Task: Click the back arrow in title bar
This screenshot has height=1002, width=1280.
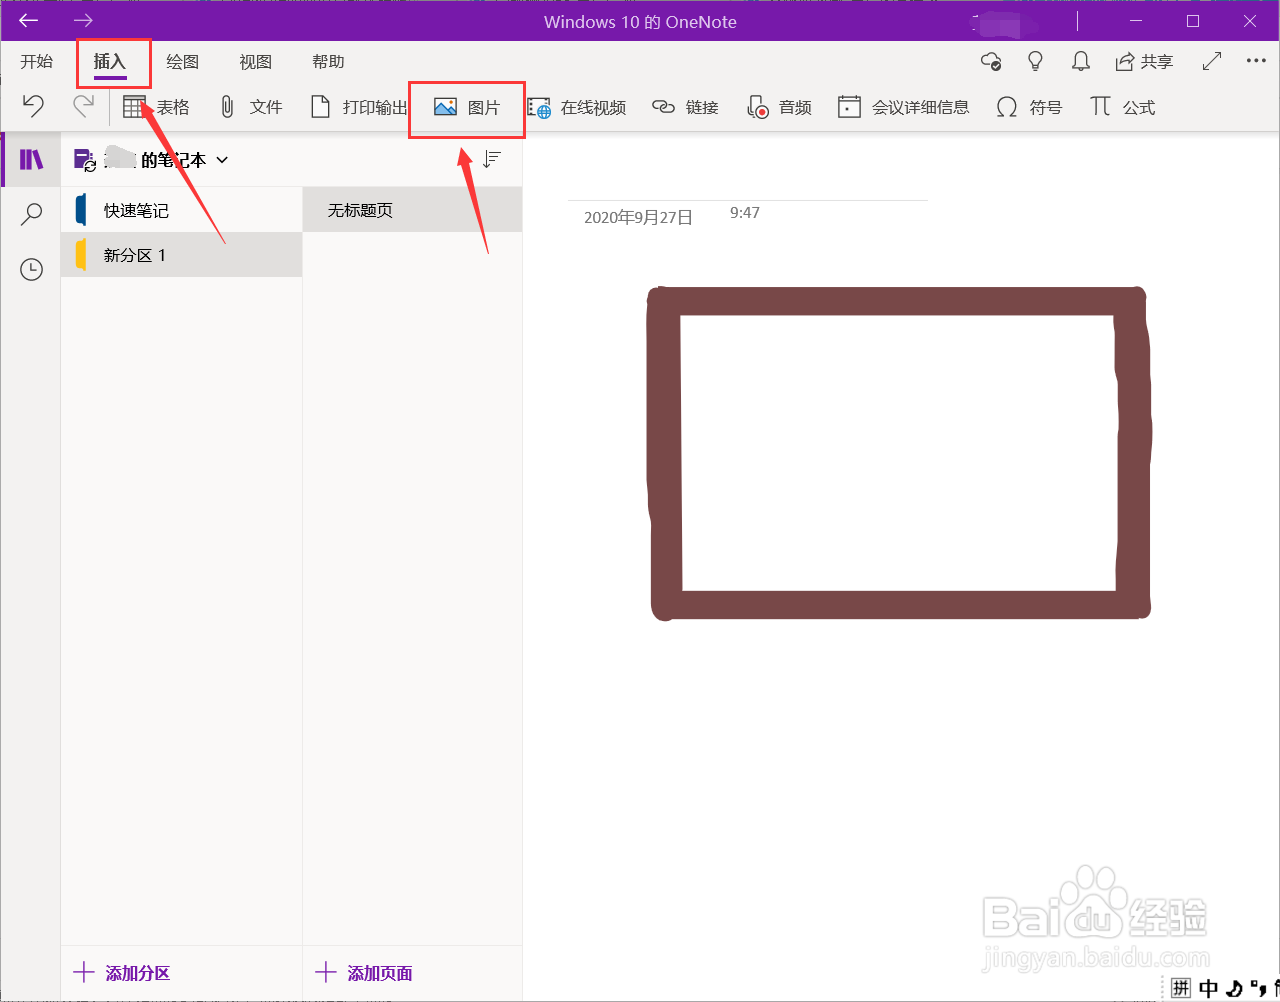Action: pyautogui.click(x=29, y=20)
